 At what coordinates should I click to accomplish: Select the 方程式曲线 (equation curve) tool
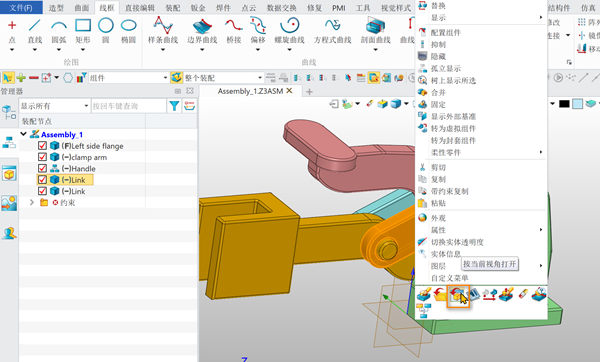[332, 31]
